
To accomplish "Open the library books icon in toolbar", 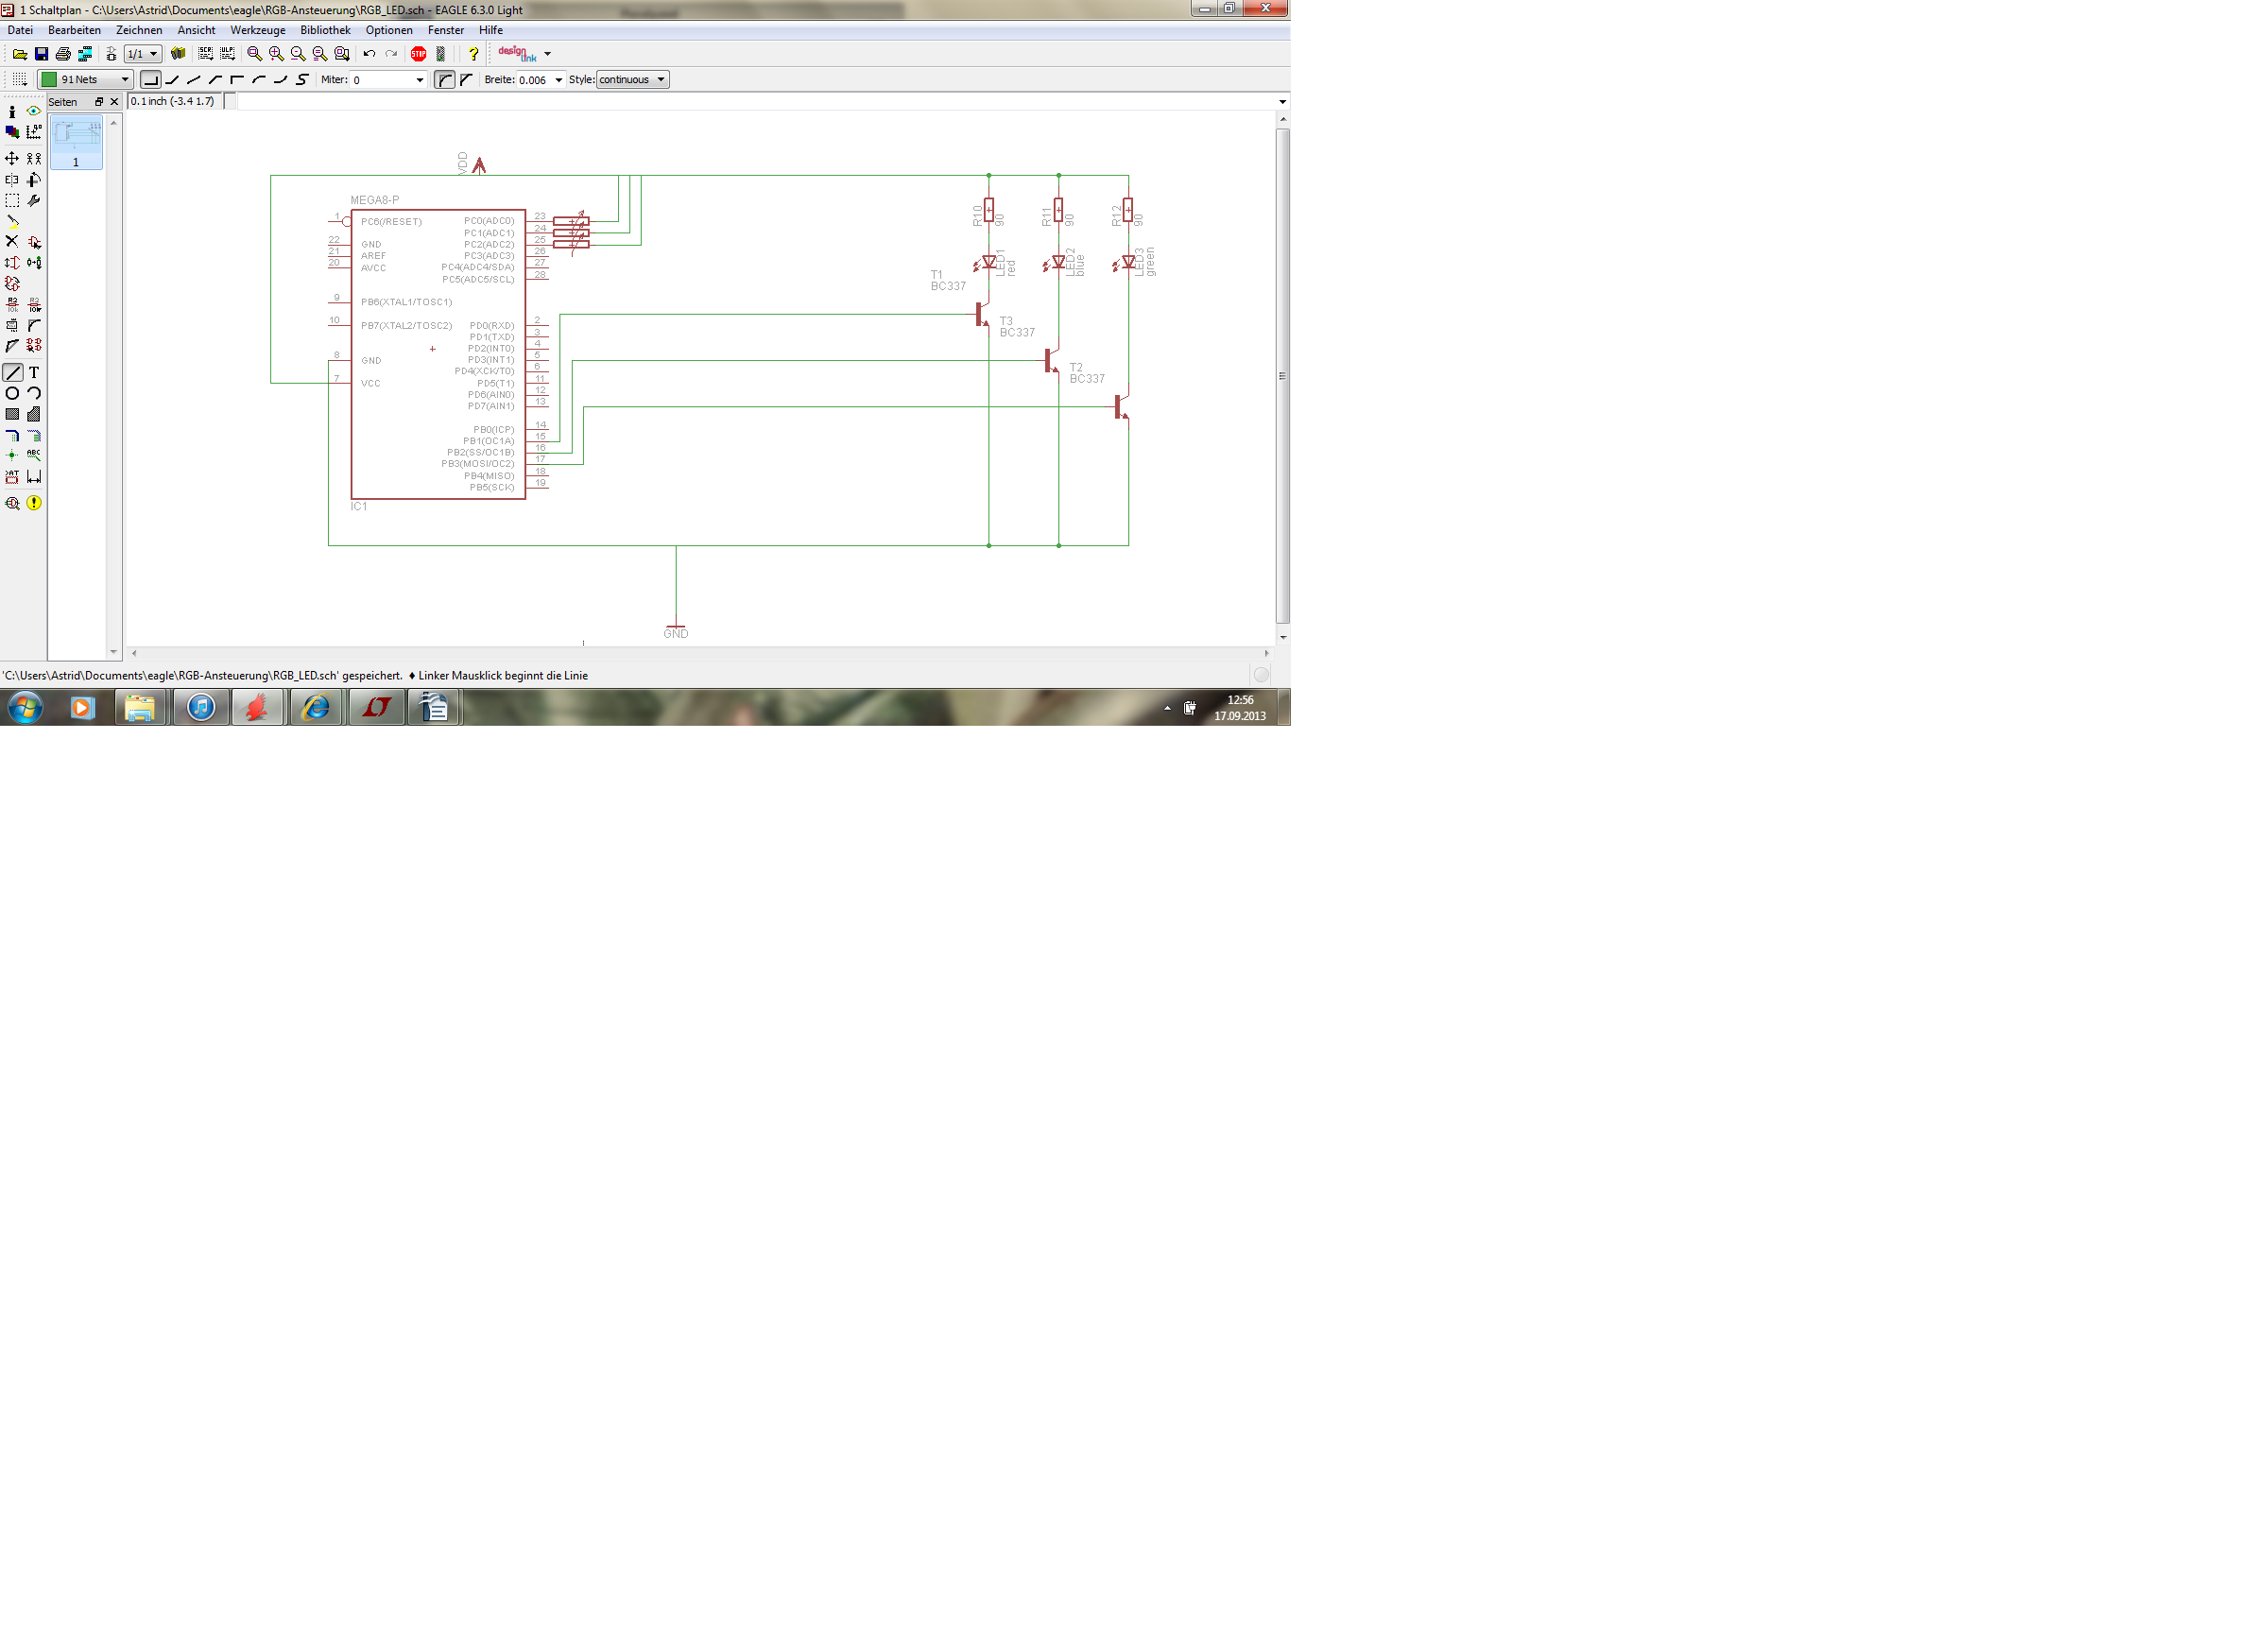I will 178,54.
